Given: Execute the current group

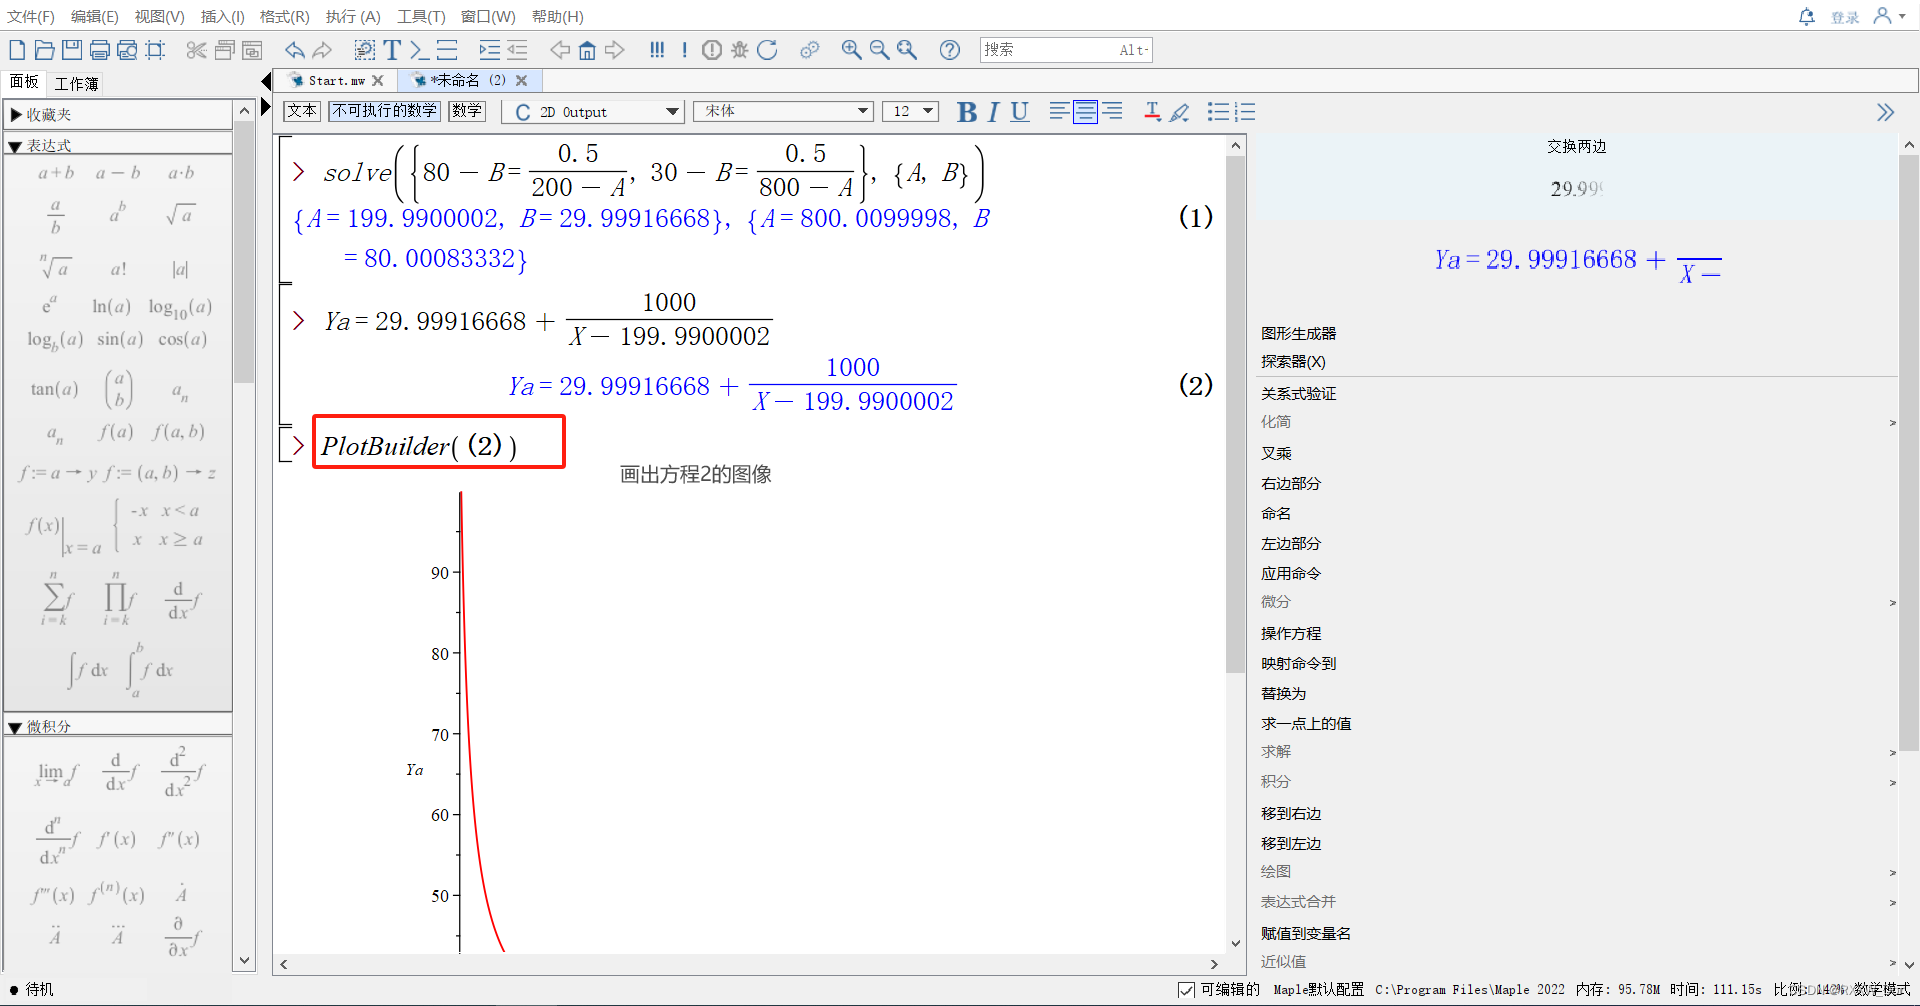Looking at the screenshot, I should [x=685, y=50].
